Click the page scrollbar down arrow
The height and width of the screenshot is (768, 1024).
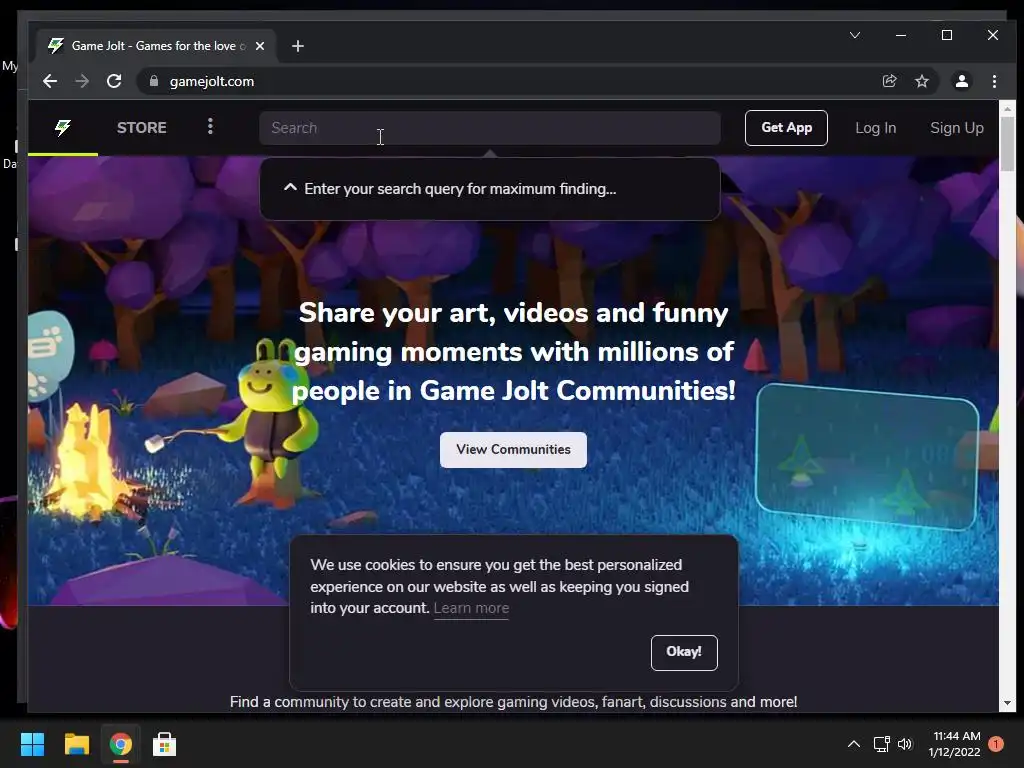coord(1006,703)
